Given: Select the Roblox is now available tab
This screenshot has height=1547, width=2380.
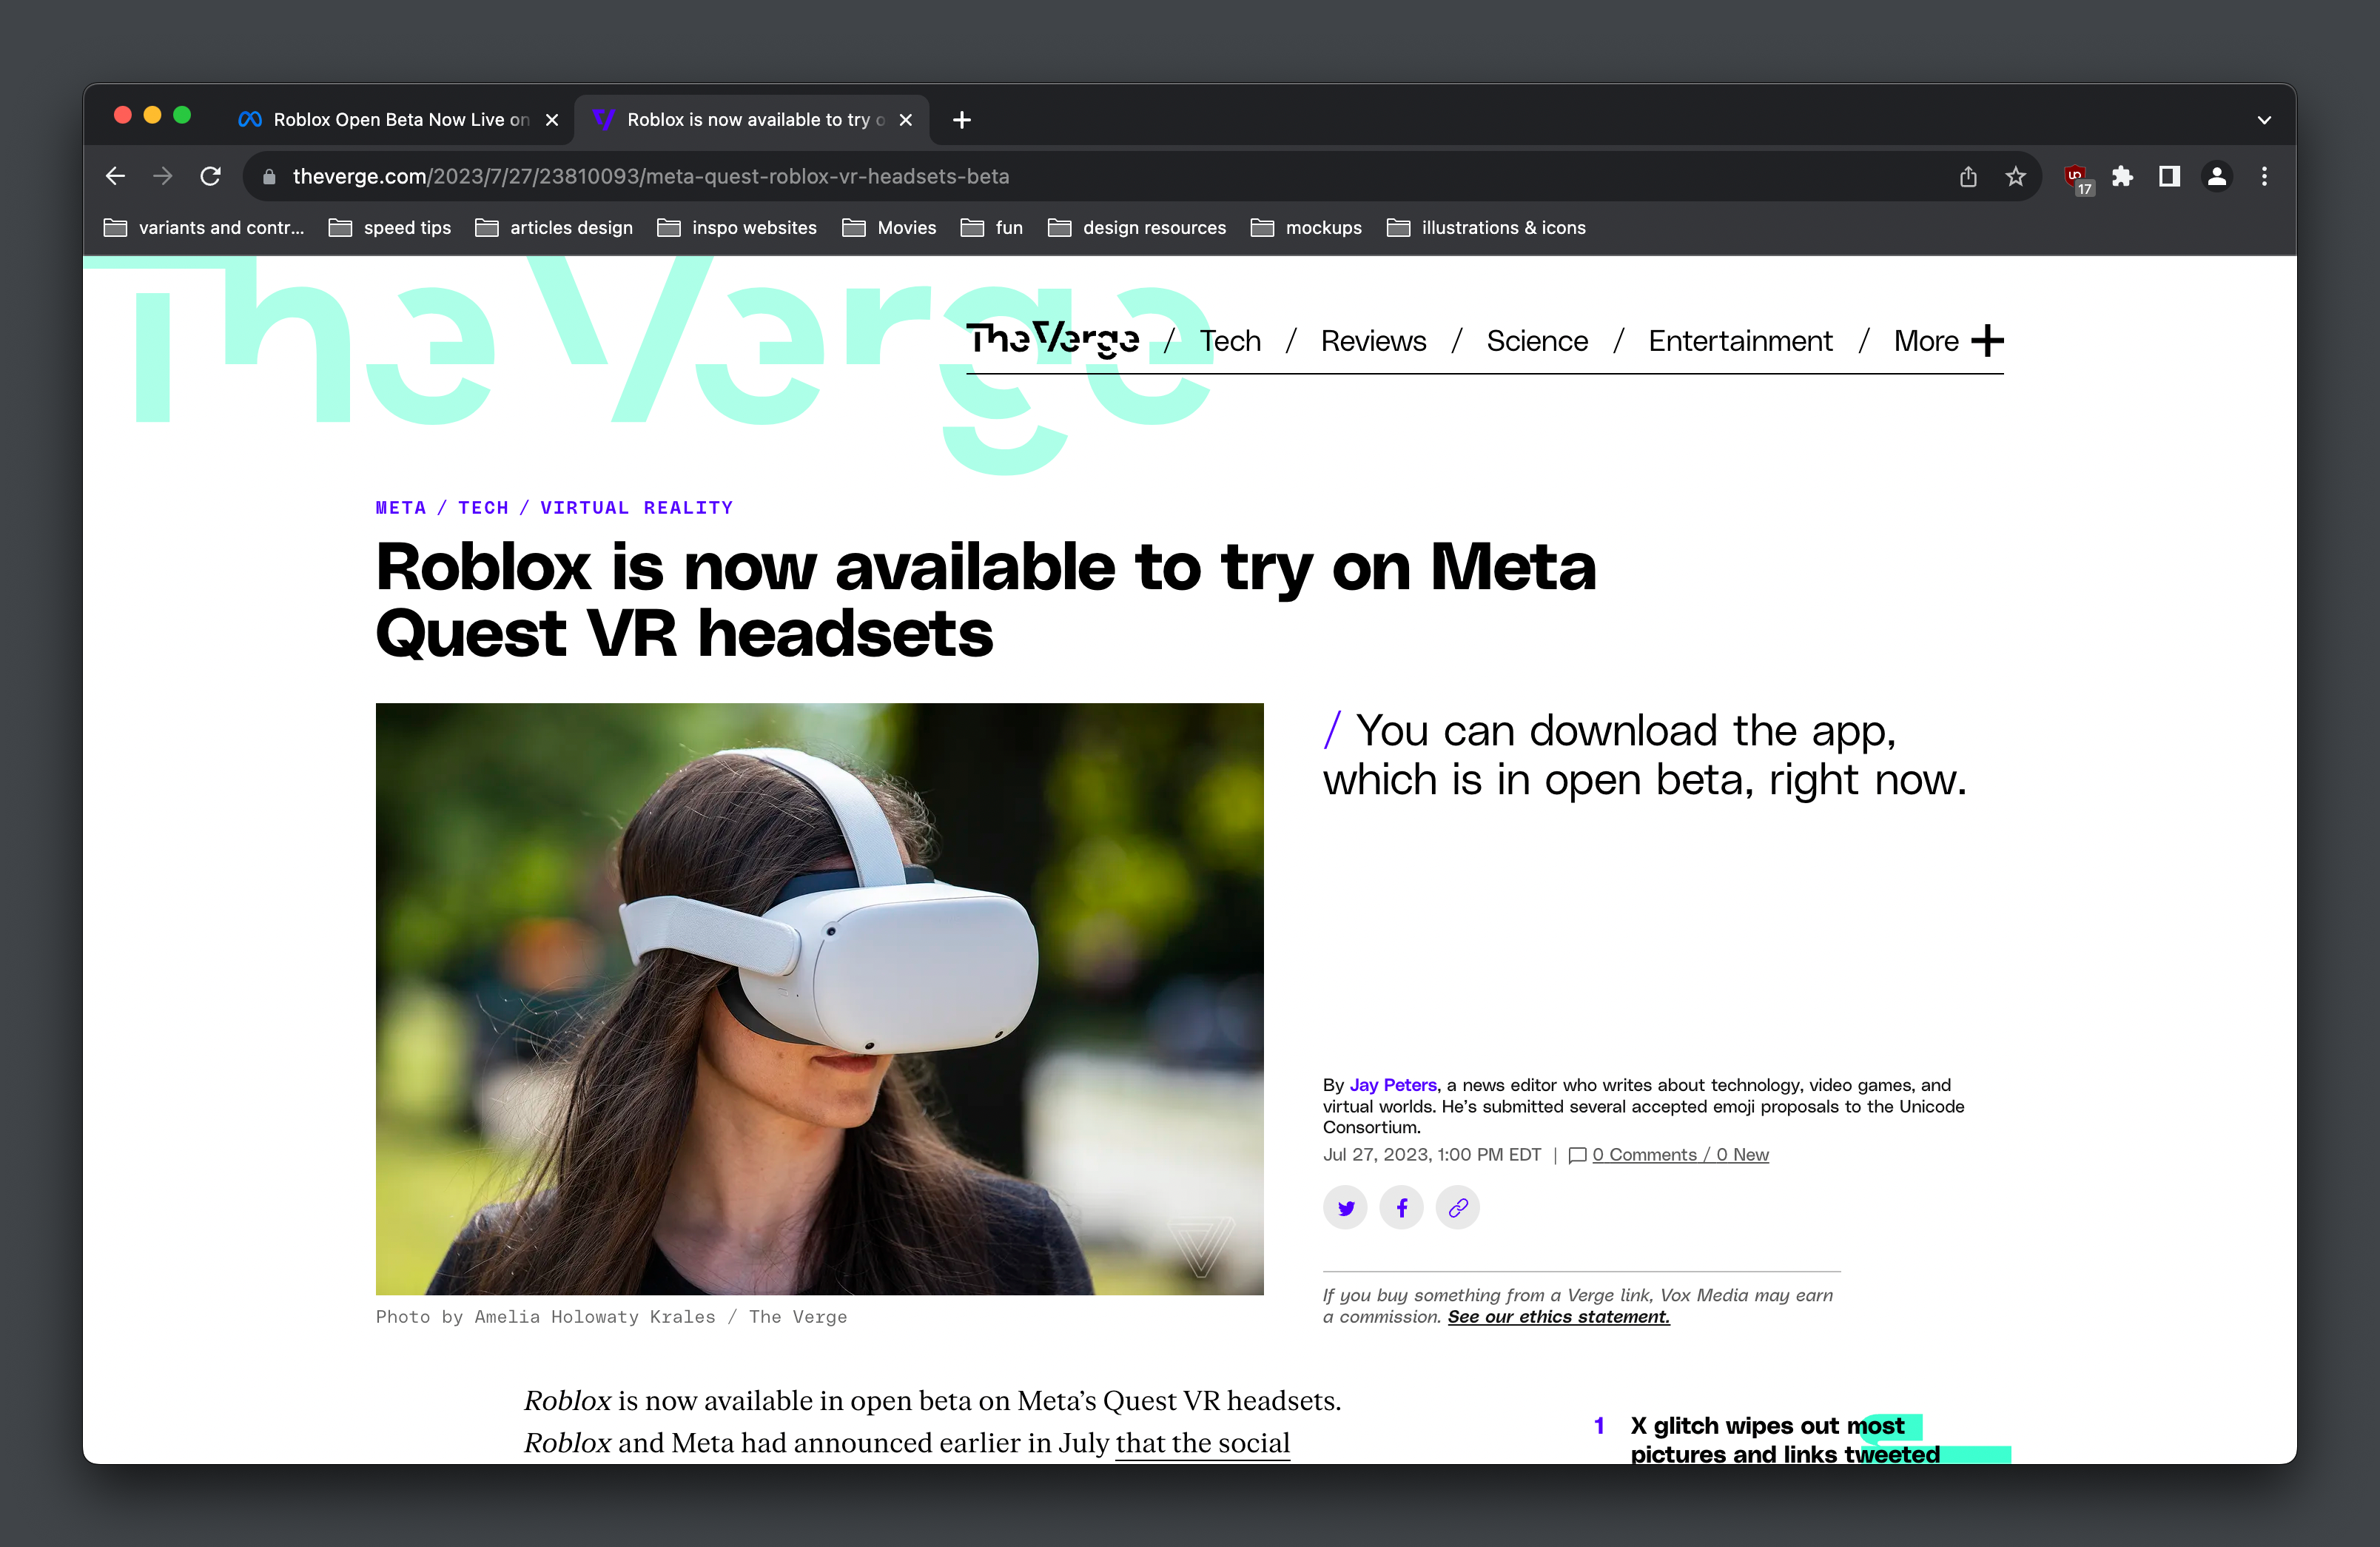Looking at the screenshot, I should click(x=752, y=120).
